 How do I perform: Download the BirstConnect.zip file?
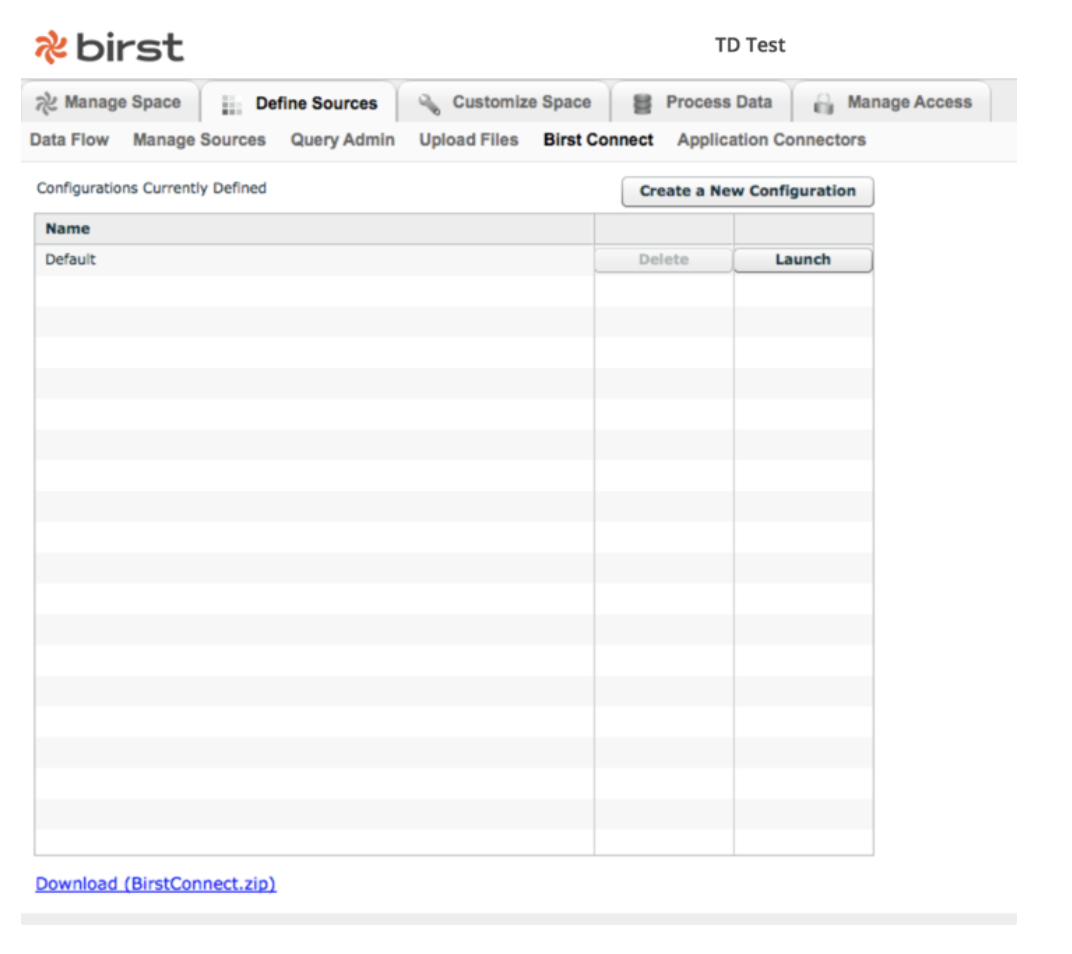[x=155, y=884]
